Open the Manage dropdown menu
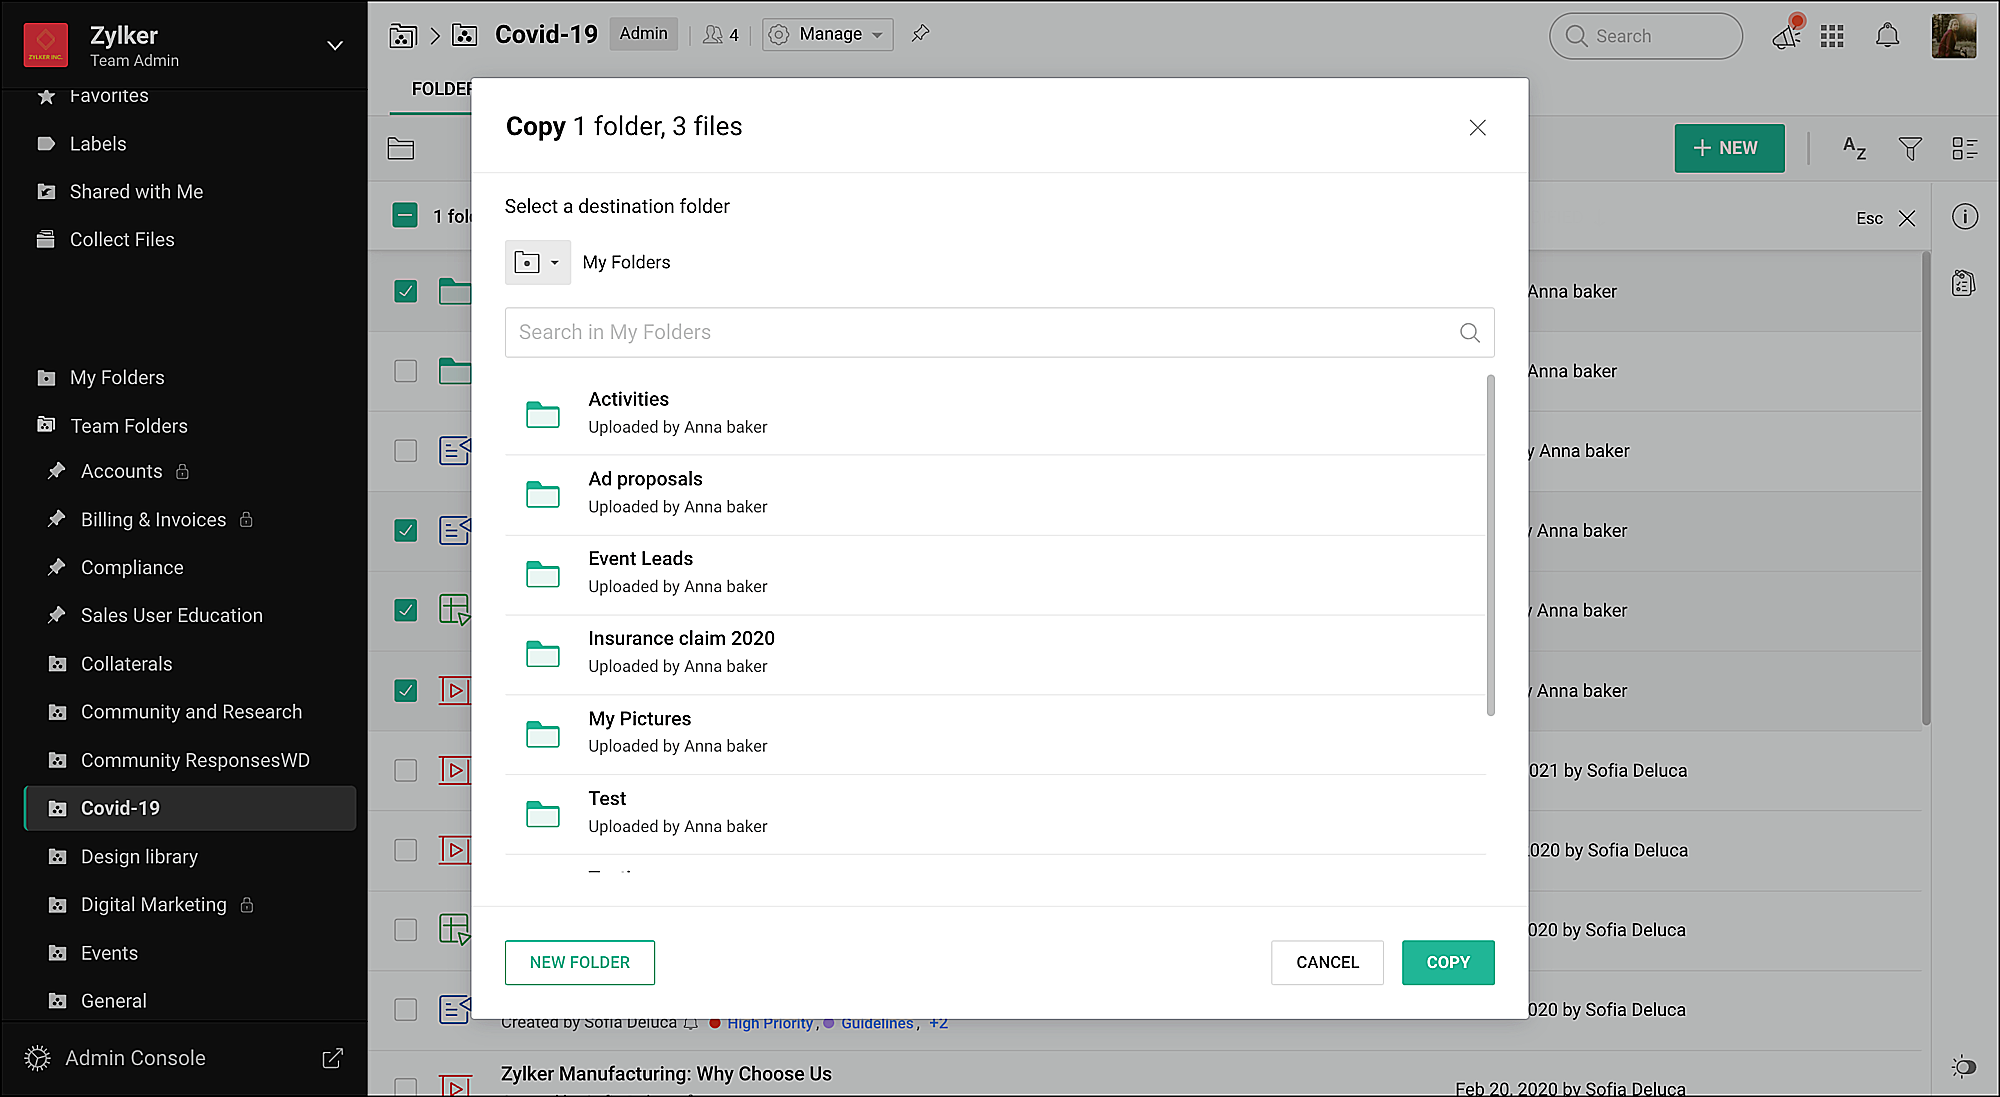This screenshot has width=2000, height=1097. pos(828,34)
